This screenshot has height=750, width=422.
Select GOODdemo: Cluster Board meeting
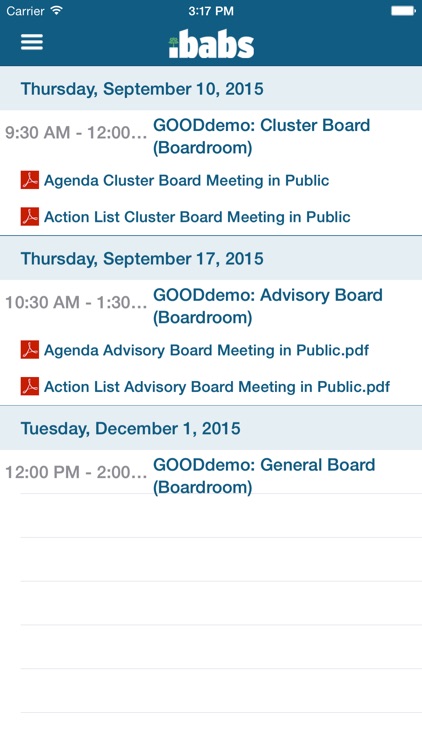click(x=262, y=136)
